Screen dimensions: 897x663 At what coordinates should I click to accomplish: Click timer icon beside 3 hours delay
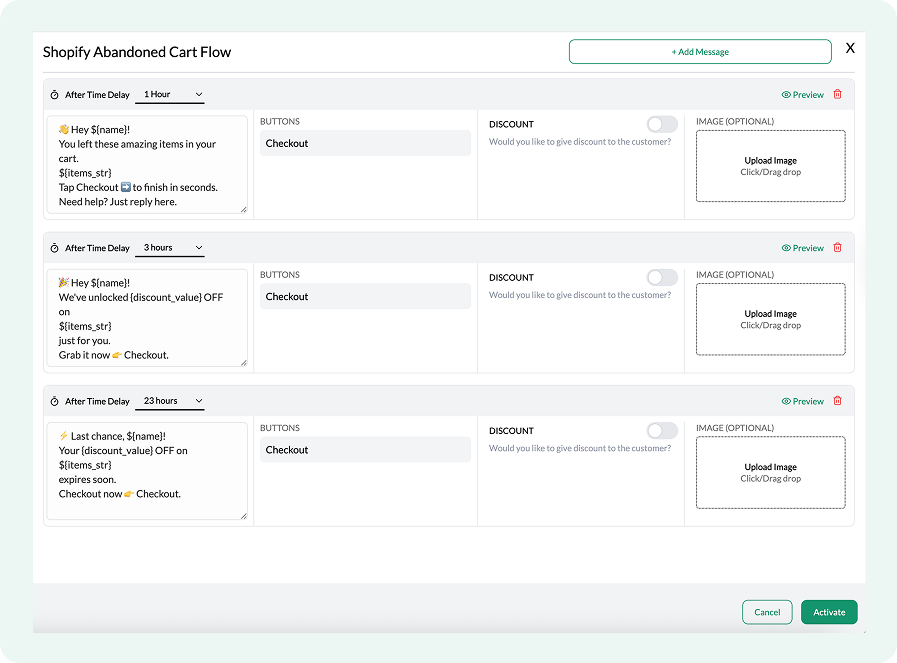54,248
